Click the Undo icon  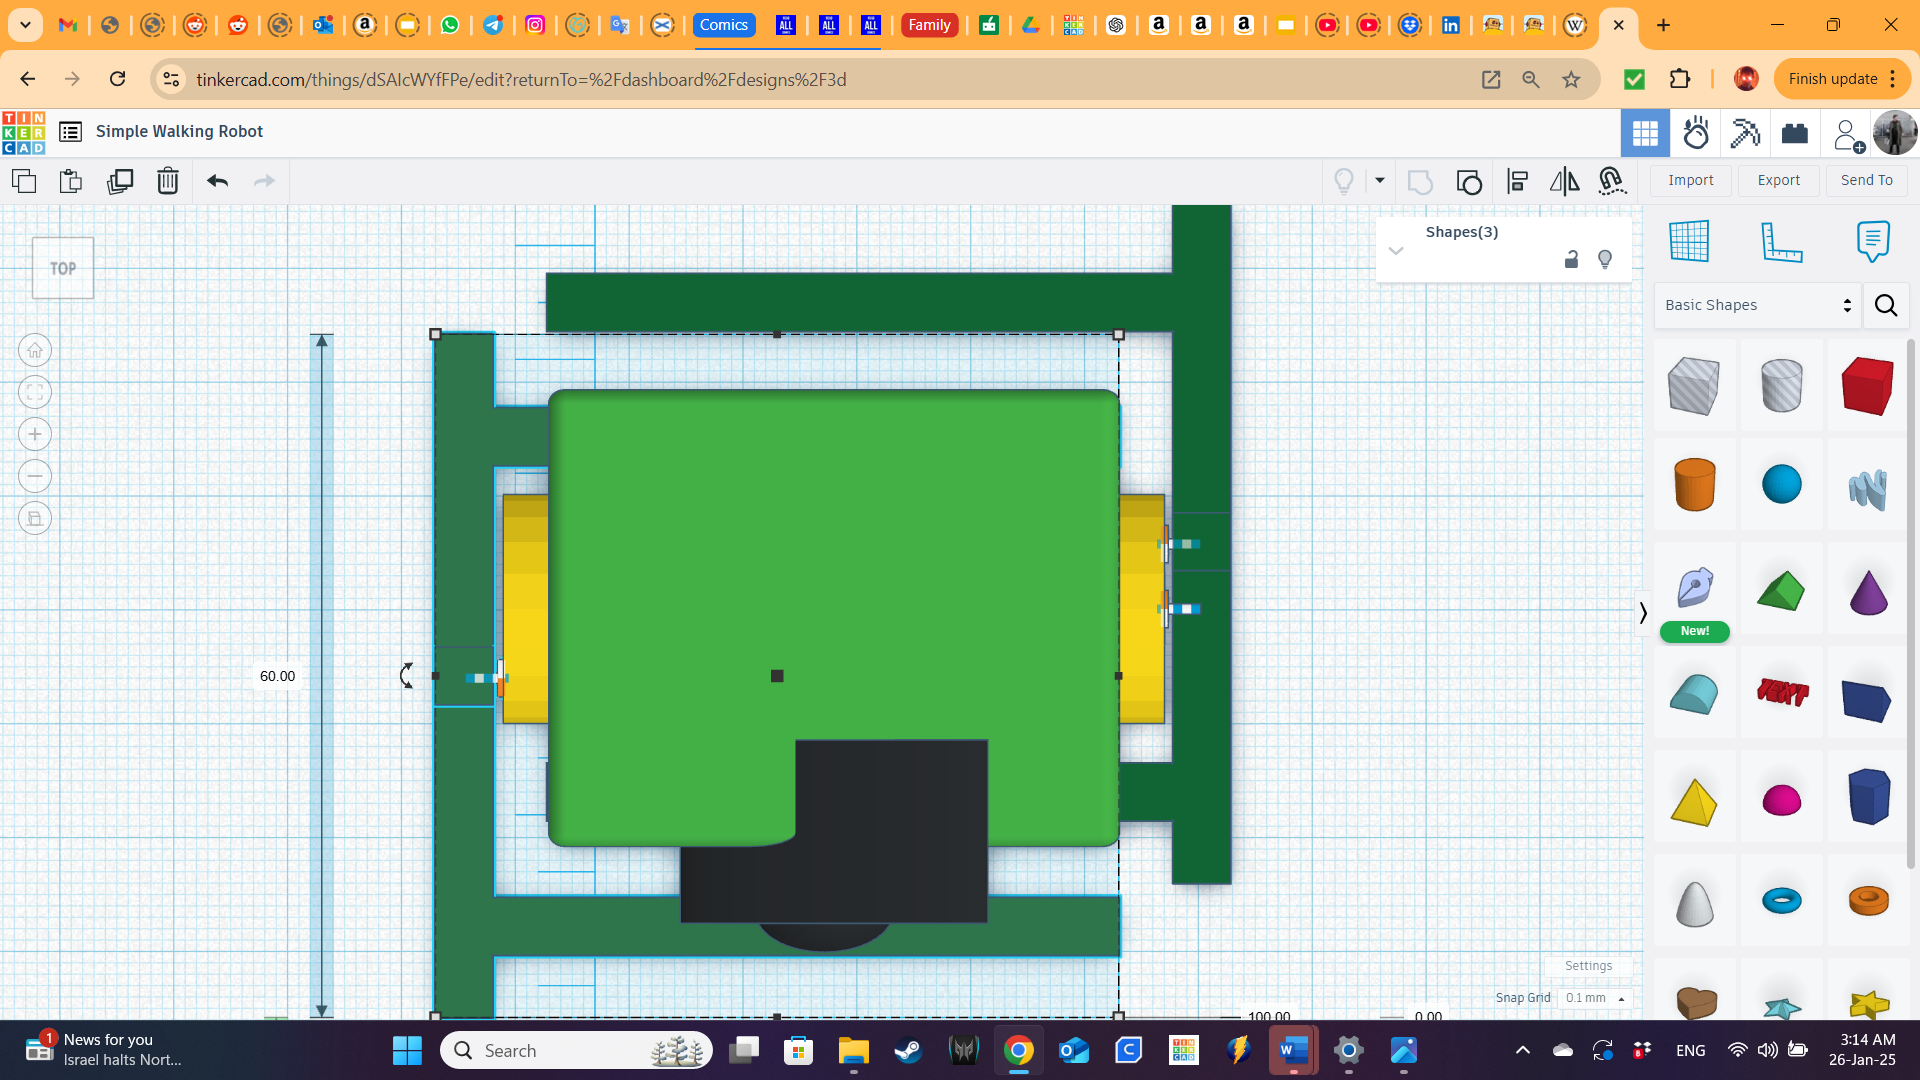tap(216, 181)
